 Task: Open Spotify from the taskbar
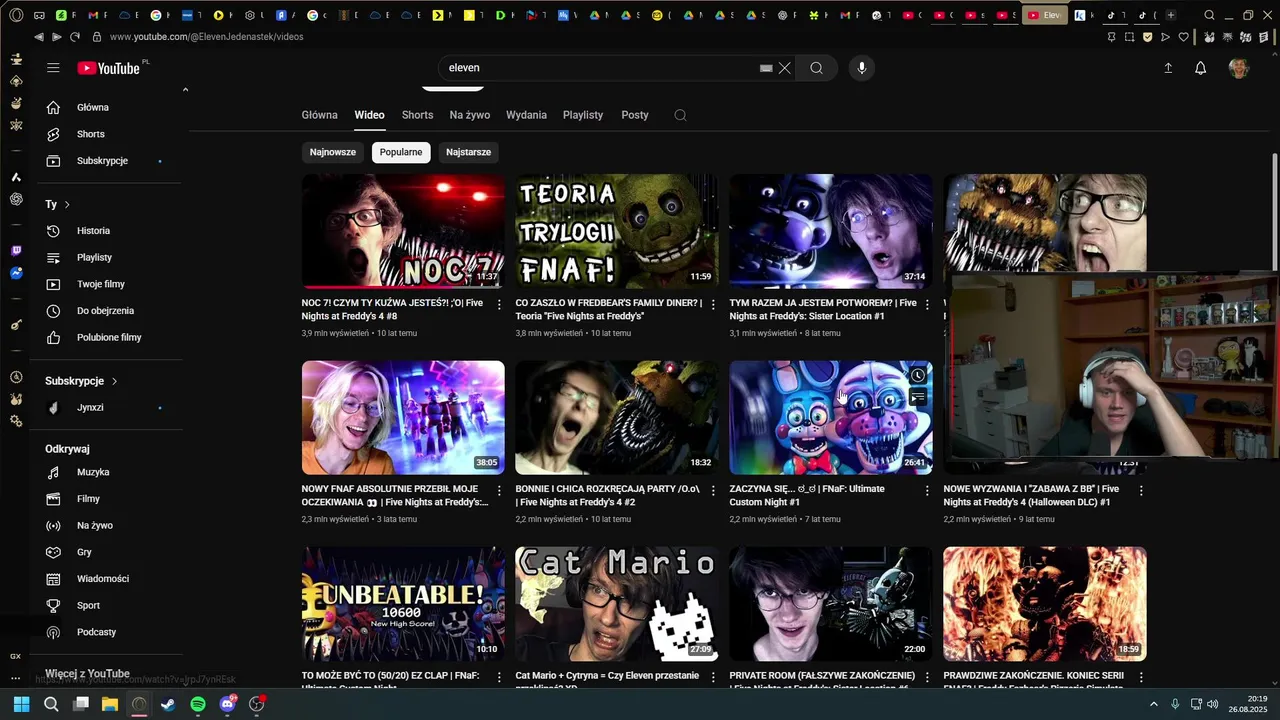click(198, 704)
